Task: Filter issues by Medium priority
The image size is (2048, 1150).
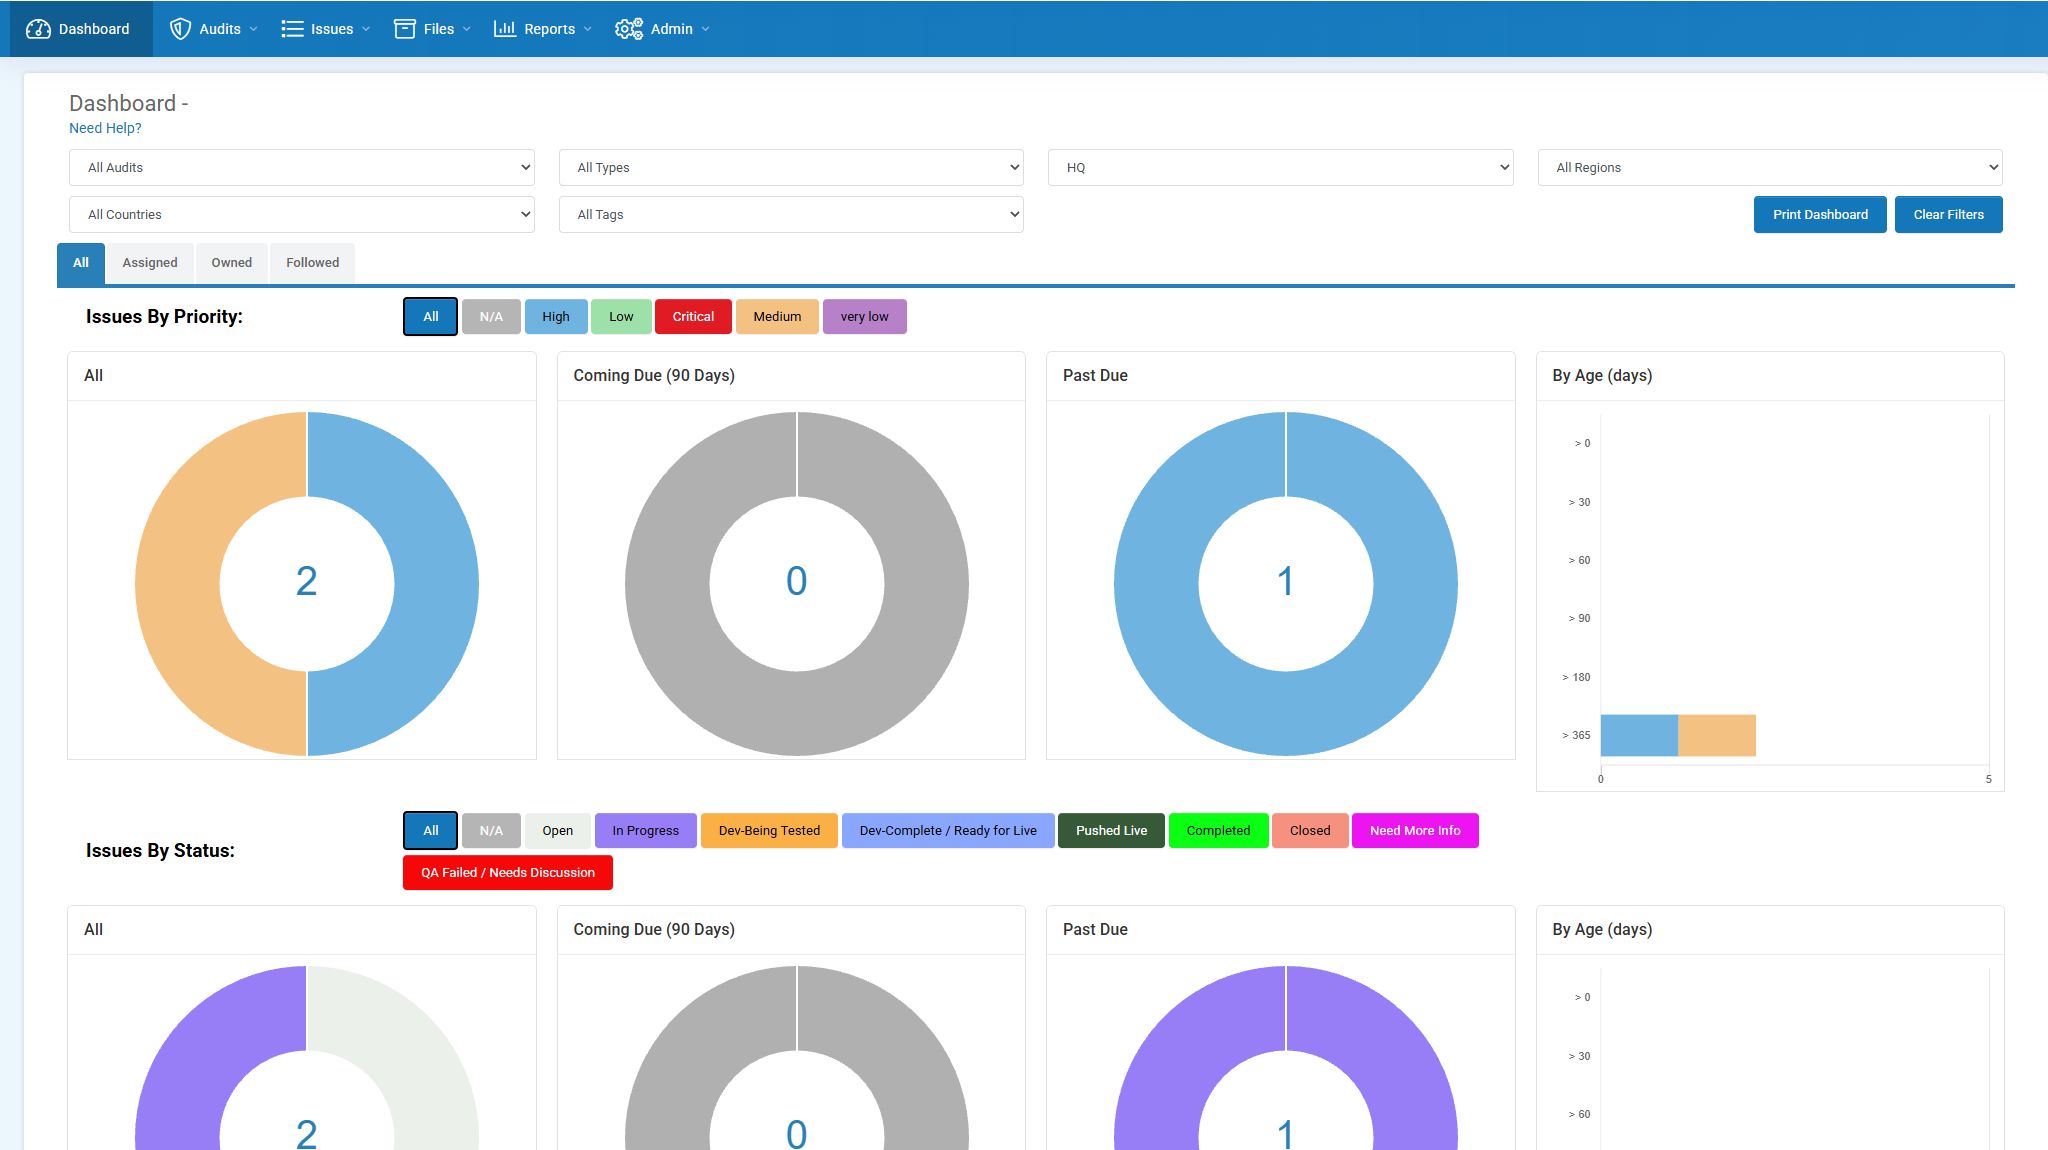Action: tap(777, 317)
